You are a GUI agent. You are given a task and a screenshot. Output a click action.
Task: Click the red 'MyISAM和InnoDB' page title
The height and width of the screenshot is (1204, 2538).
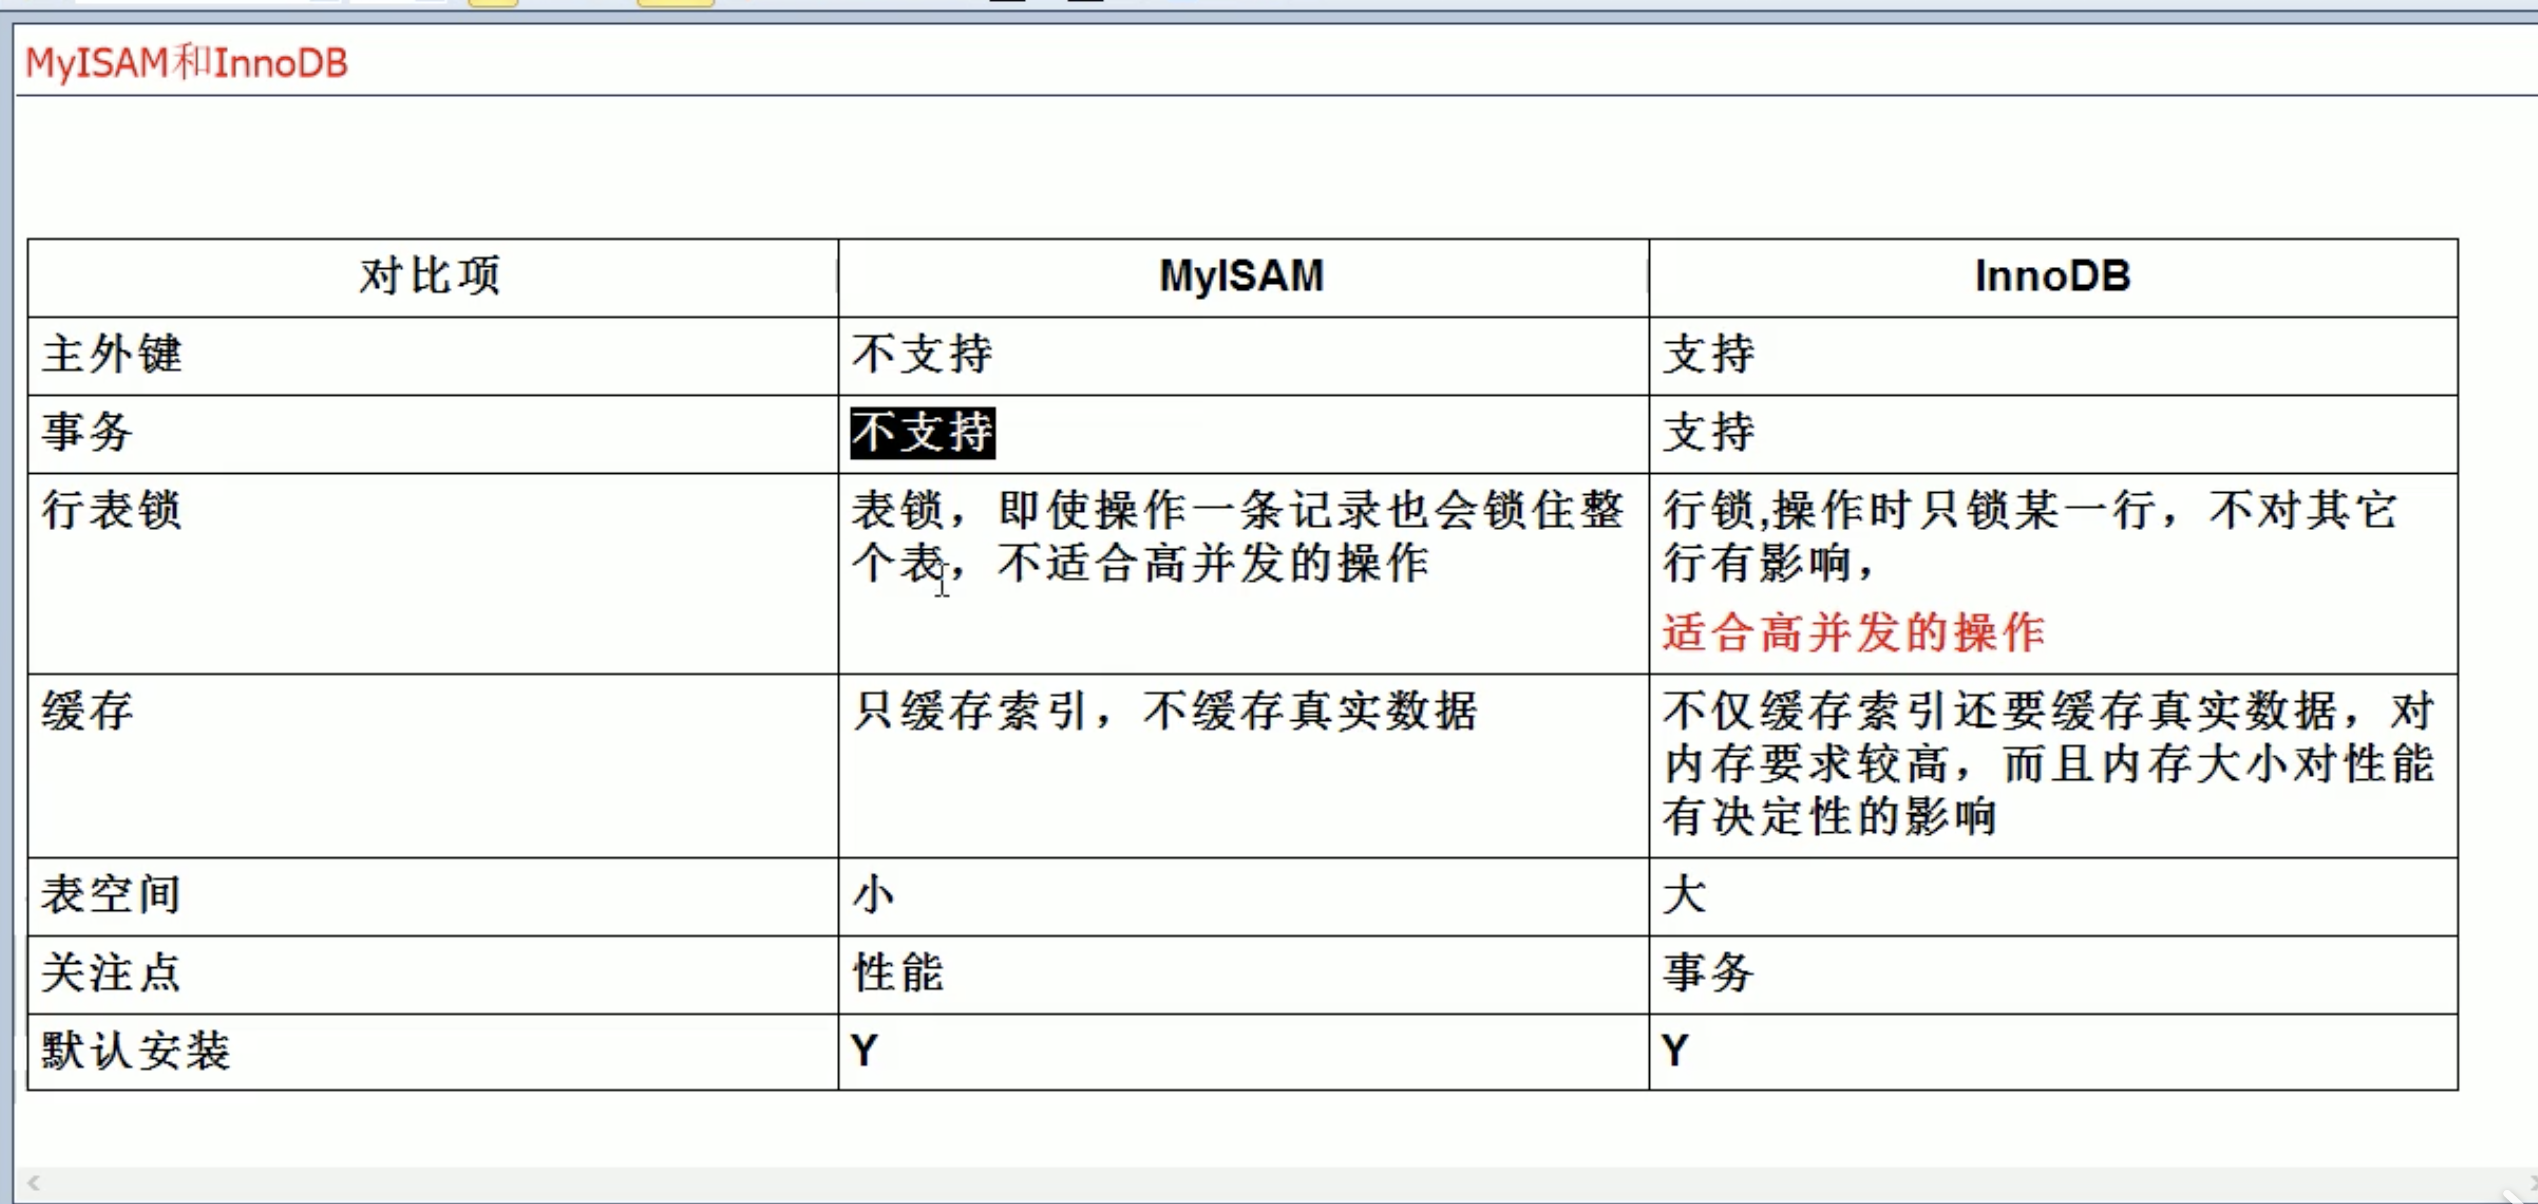point(186,63)
